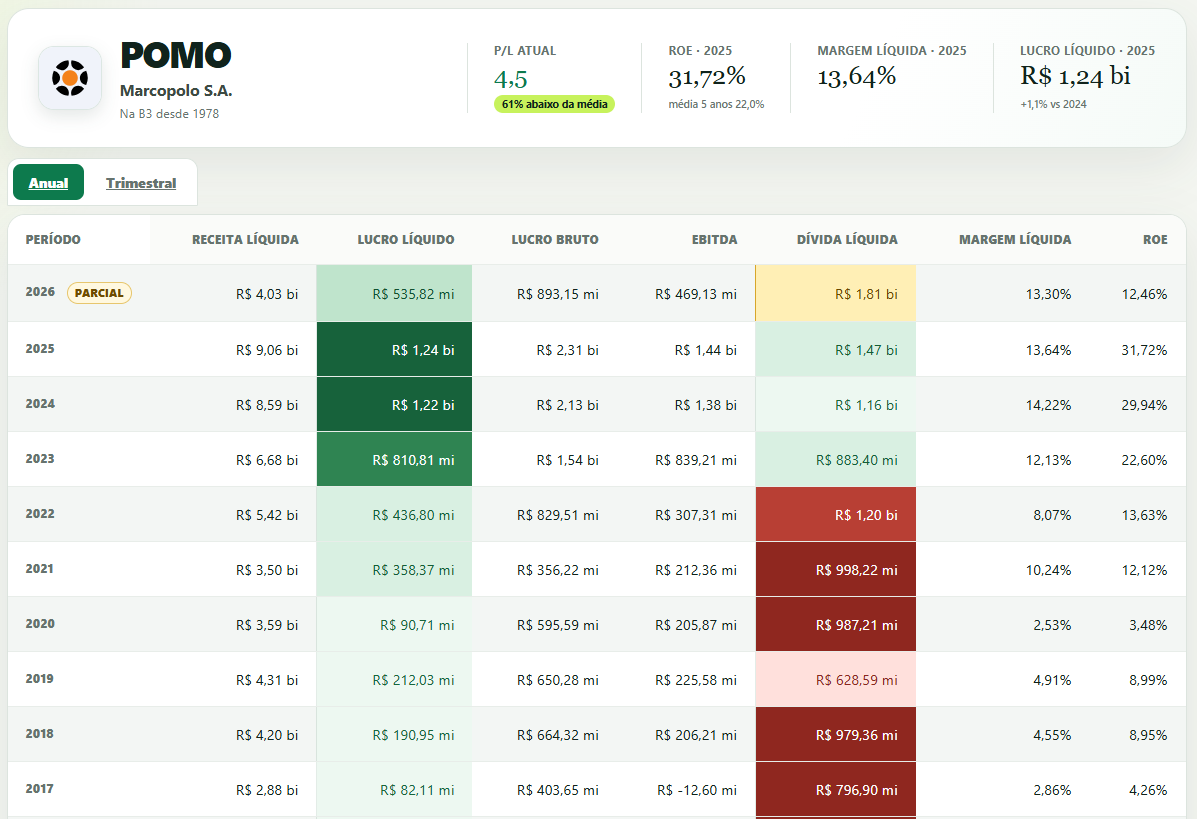
Task: Sort by the RECEITA LÍQUIDA column header
Action: coord(245,240)
